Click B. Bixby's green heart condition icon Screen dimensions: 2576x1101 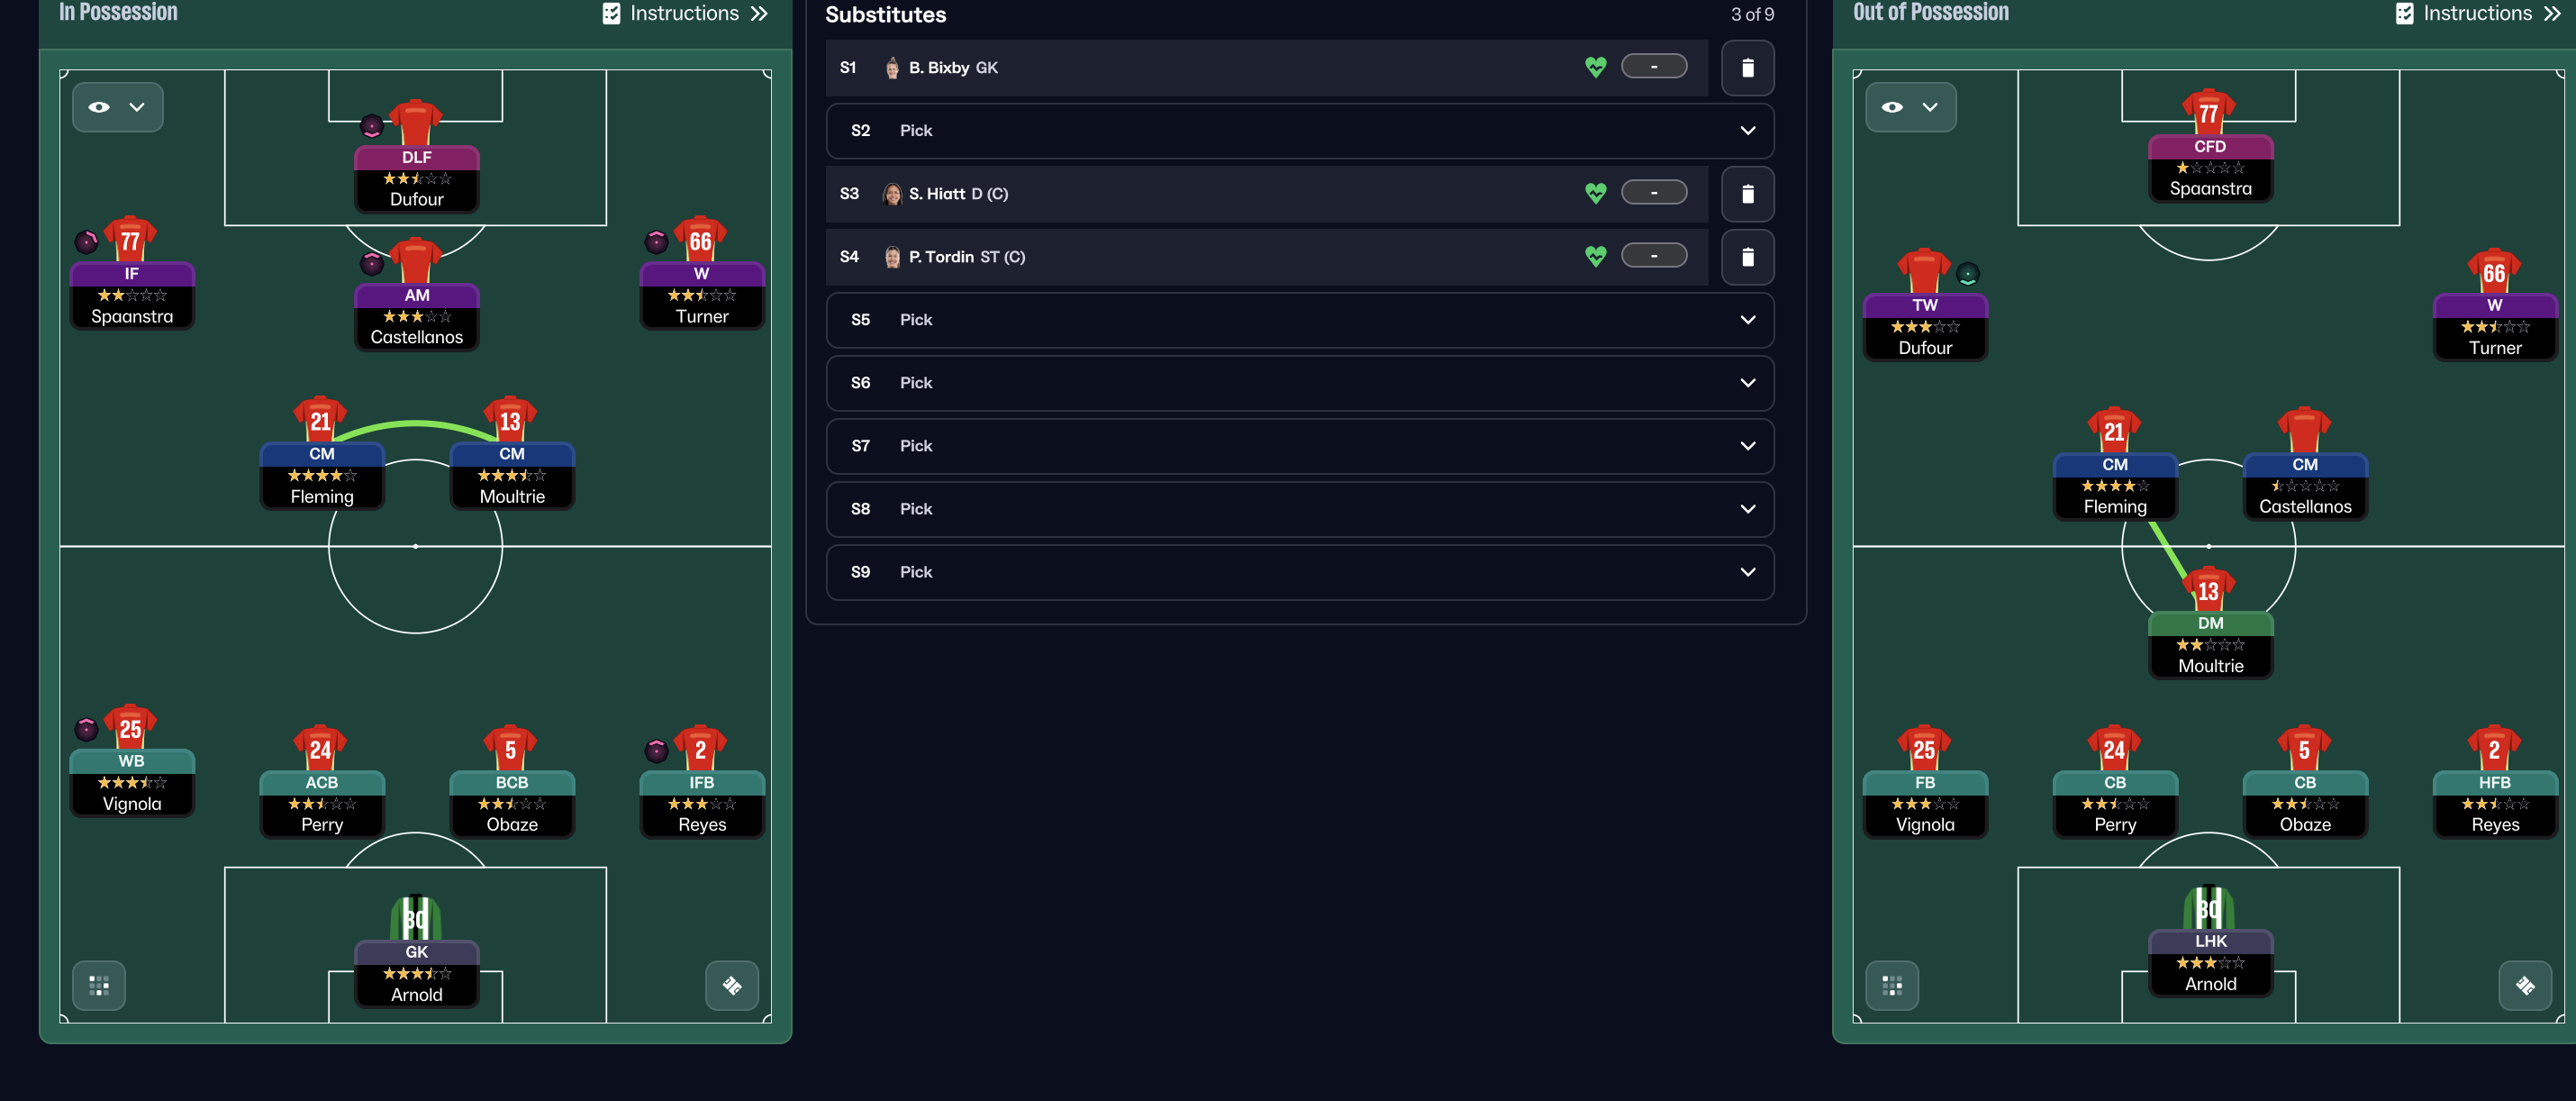pyautogui.click(x=1595, y=67)
